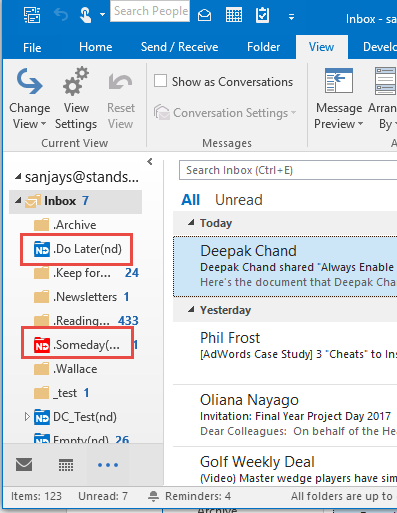Open Touch/Mouse mode dropdown arrow
Image resolution: width=397 pixels, height=513 pixels.
[x=102, y=15]
